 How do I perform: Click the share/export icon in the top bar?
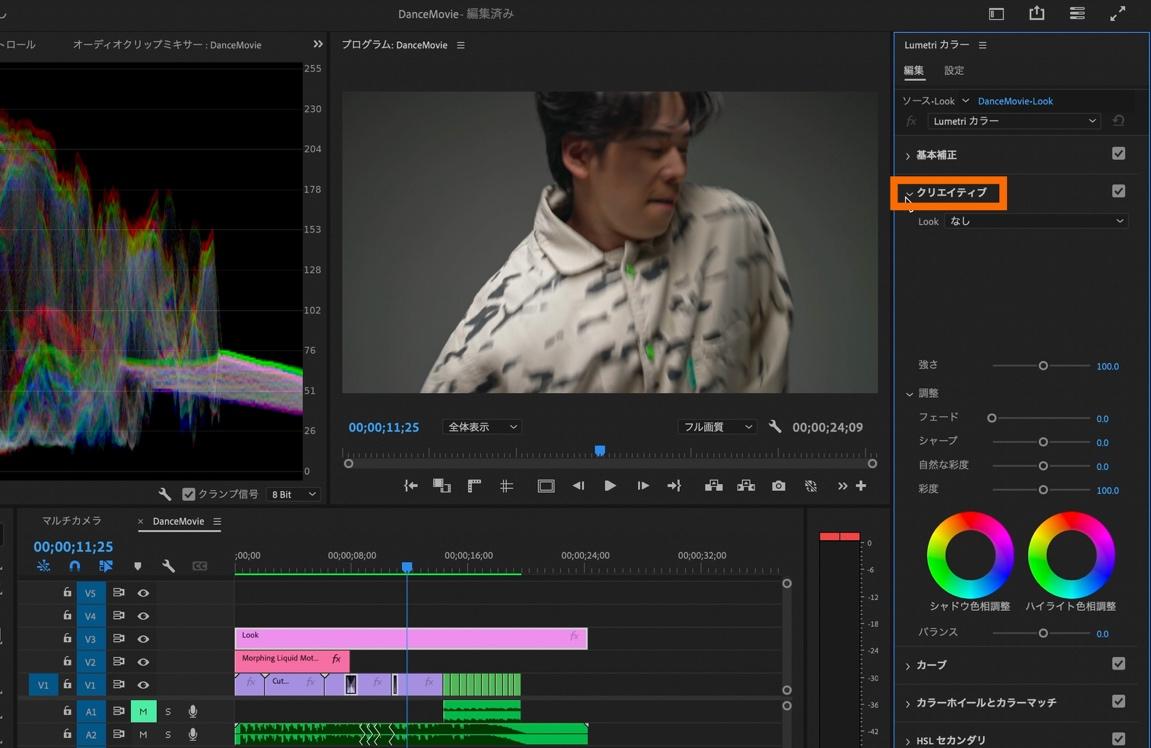coord(1036,14)
